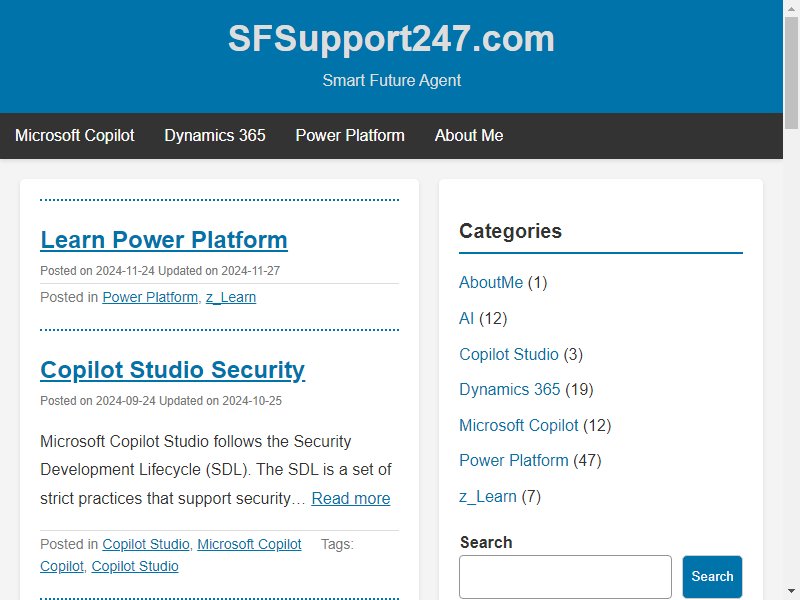Open Dynamics 365 category in sidebar
Viewport: 800px width, 600px height.
pyautogui.click(x=510, y=389)
